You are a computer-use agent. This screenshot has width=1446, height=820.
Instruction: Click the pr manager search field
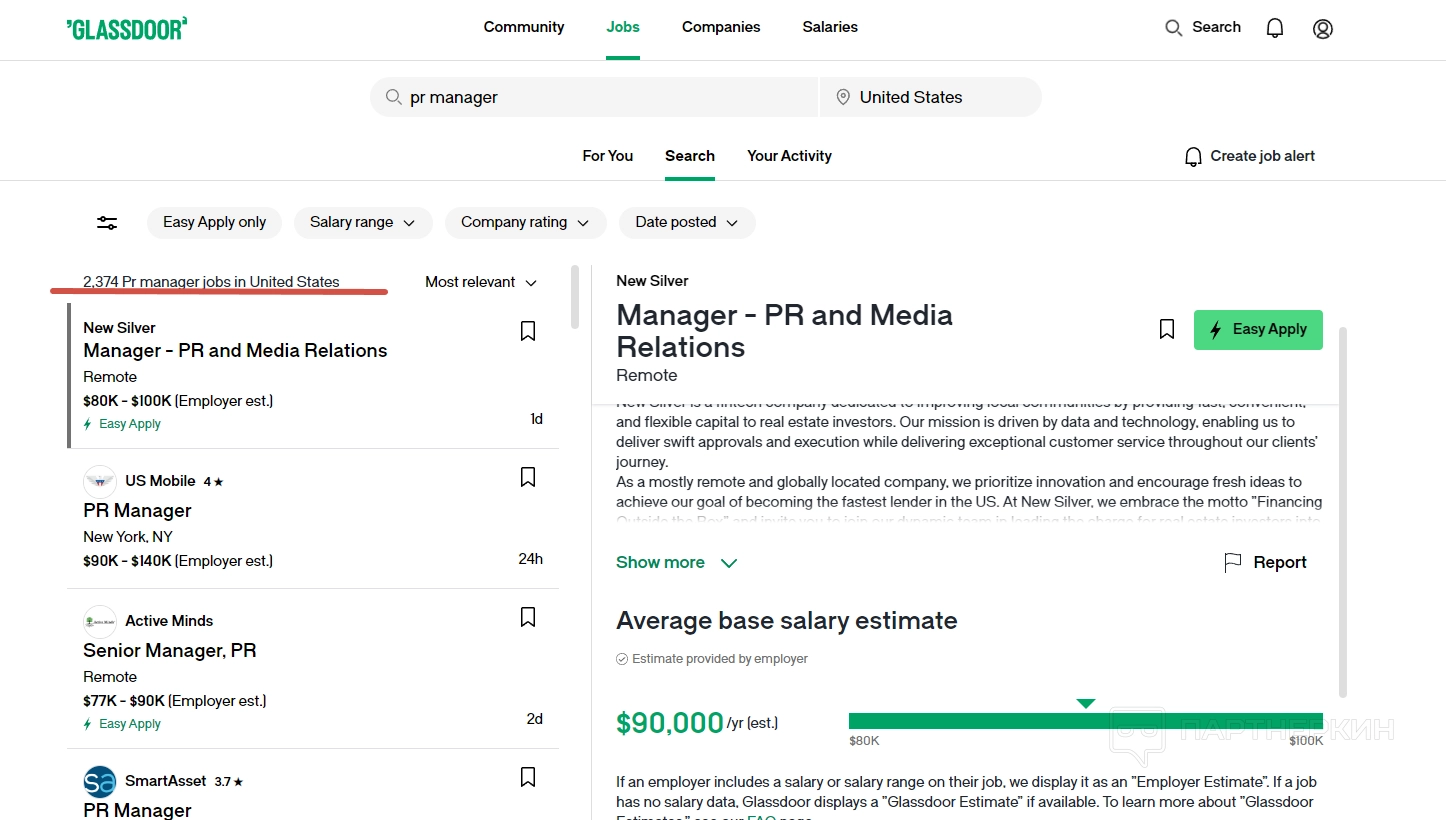click(x=600, y=97)
